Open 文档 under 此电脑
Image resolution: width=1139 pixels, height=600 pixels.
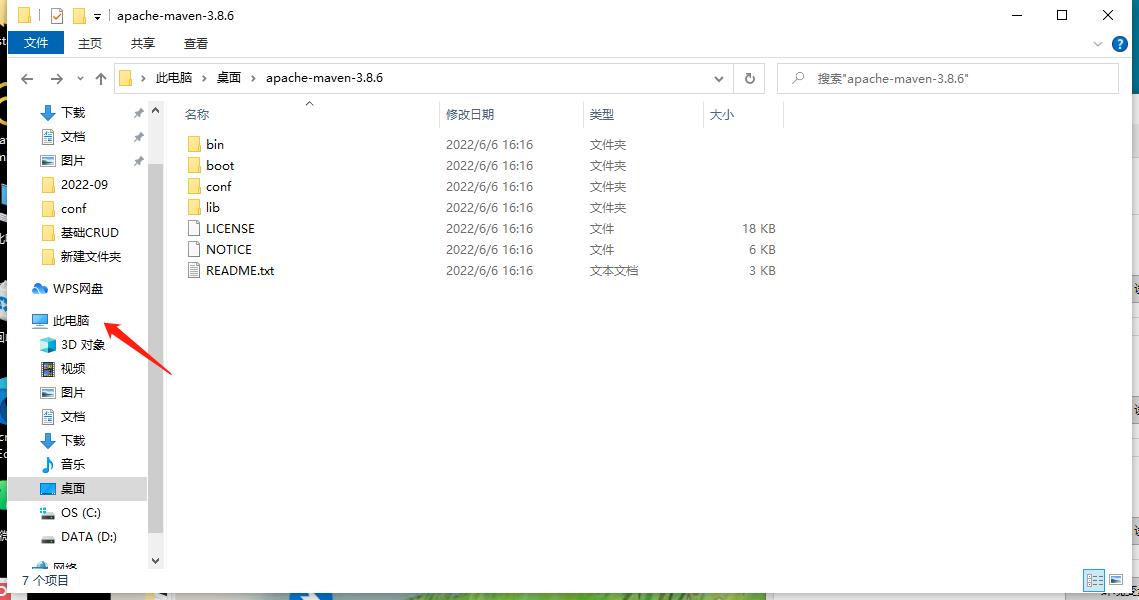(x=73, y=416)
